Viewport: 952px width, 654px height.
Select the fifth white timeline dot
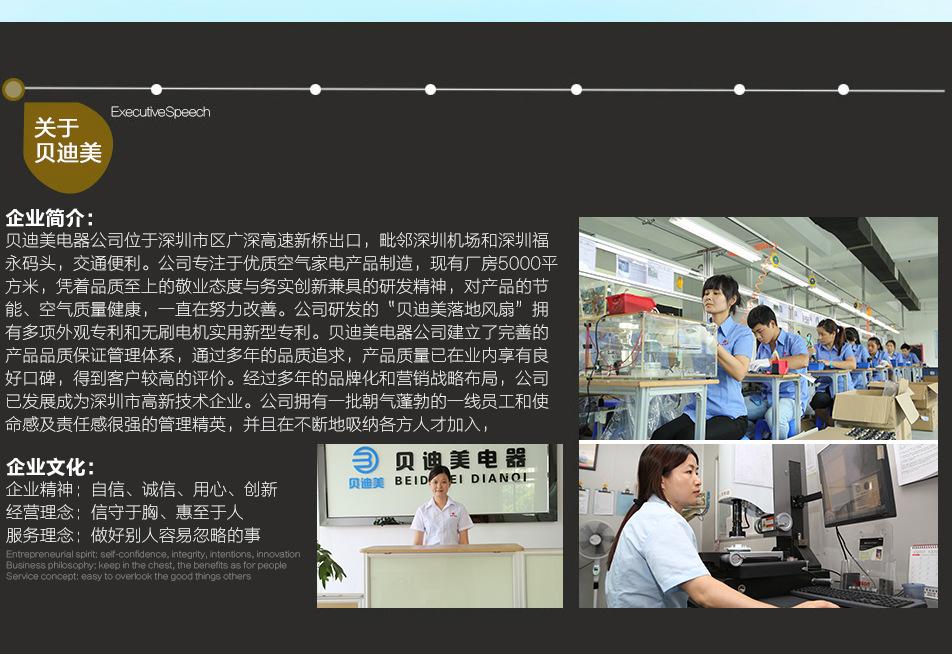[739, 90]
